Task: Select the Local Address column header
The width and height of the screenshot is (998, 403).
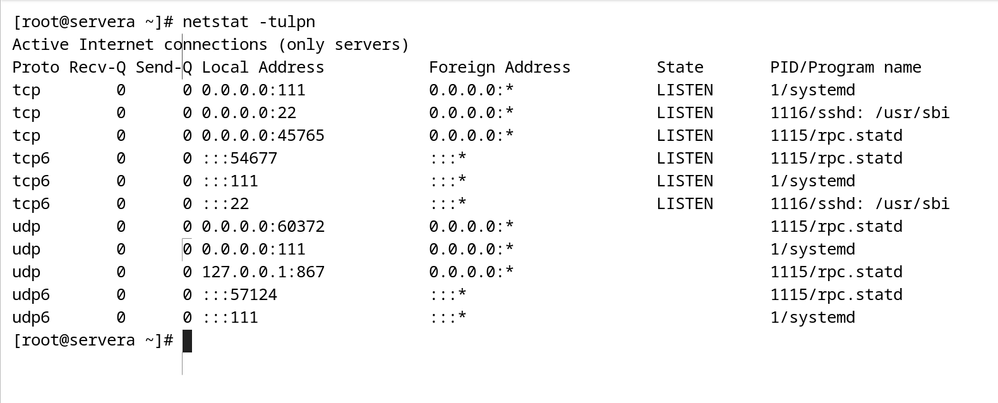Action: coord(263,67)
